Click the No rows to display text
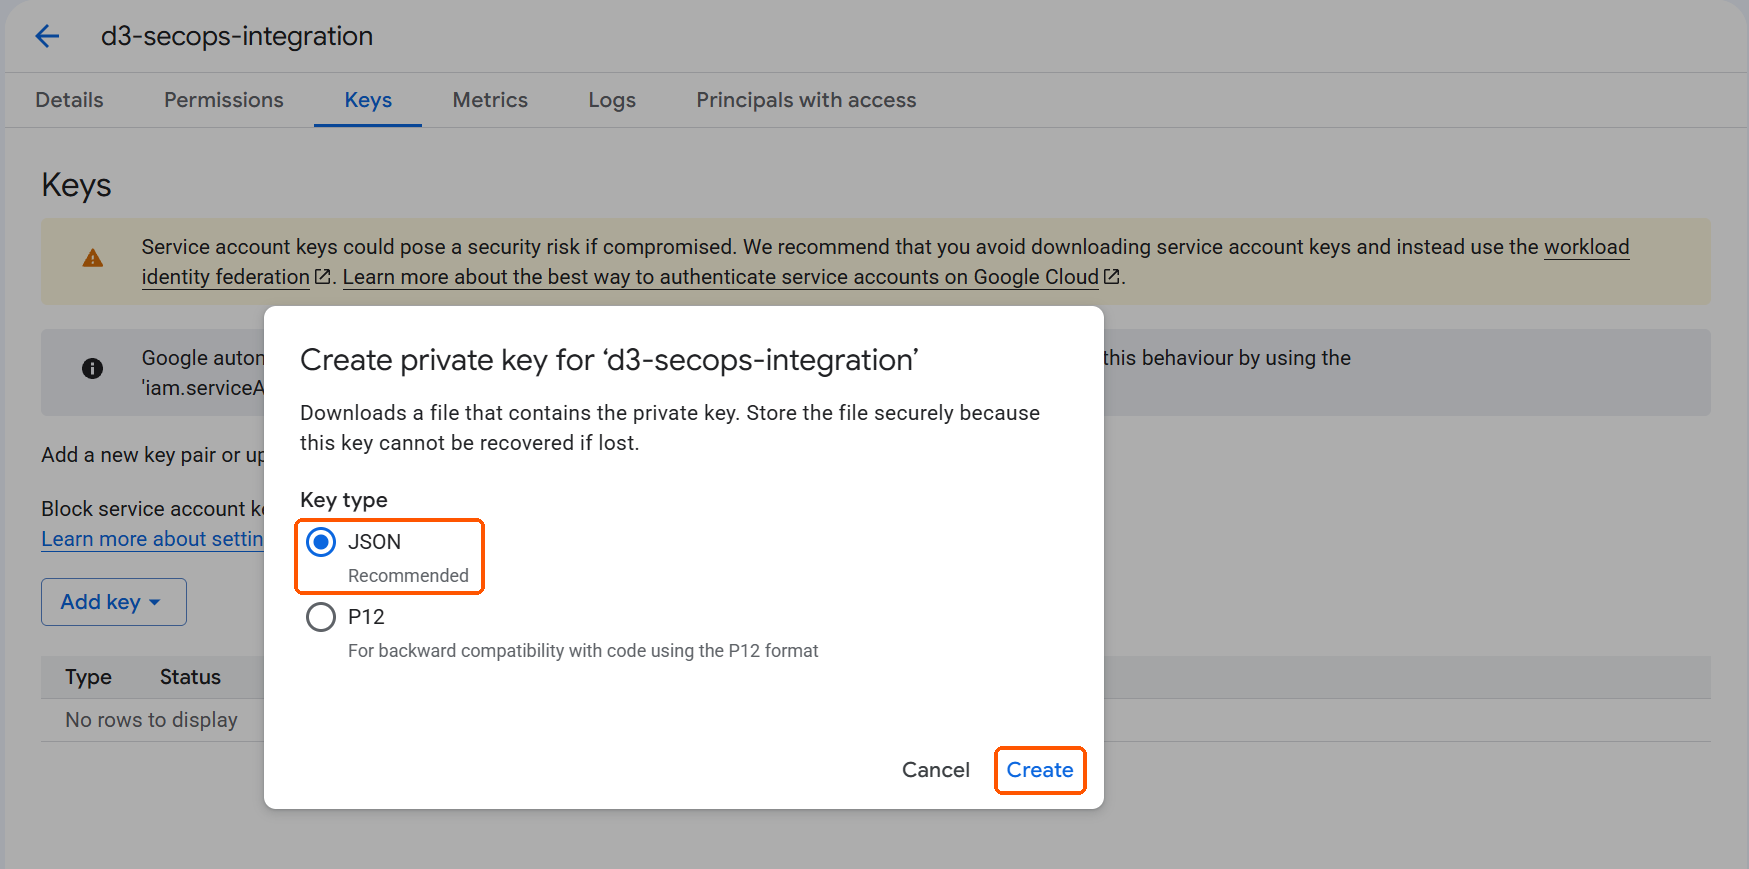The width and height of the screenshot is (1749, 869). pyautogui.click(x=151, y=720)
